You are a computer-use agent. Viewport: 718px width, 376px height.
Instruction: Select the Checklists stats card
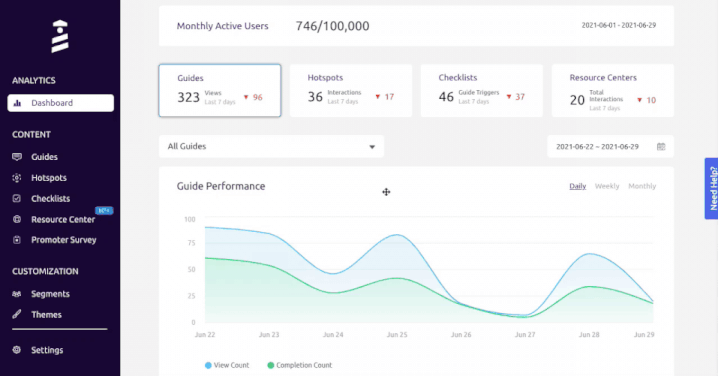(482, 91)
